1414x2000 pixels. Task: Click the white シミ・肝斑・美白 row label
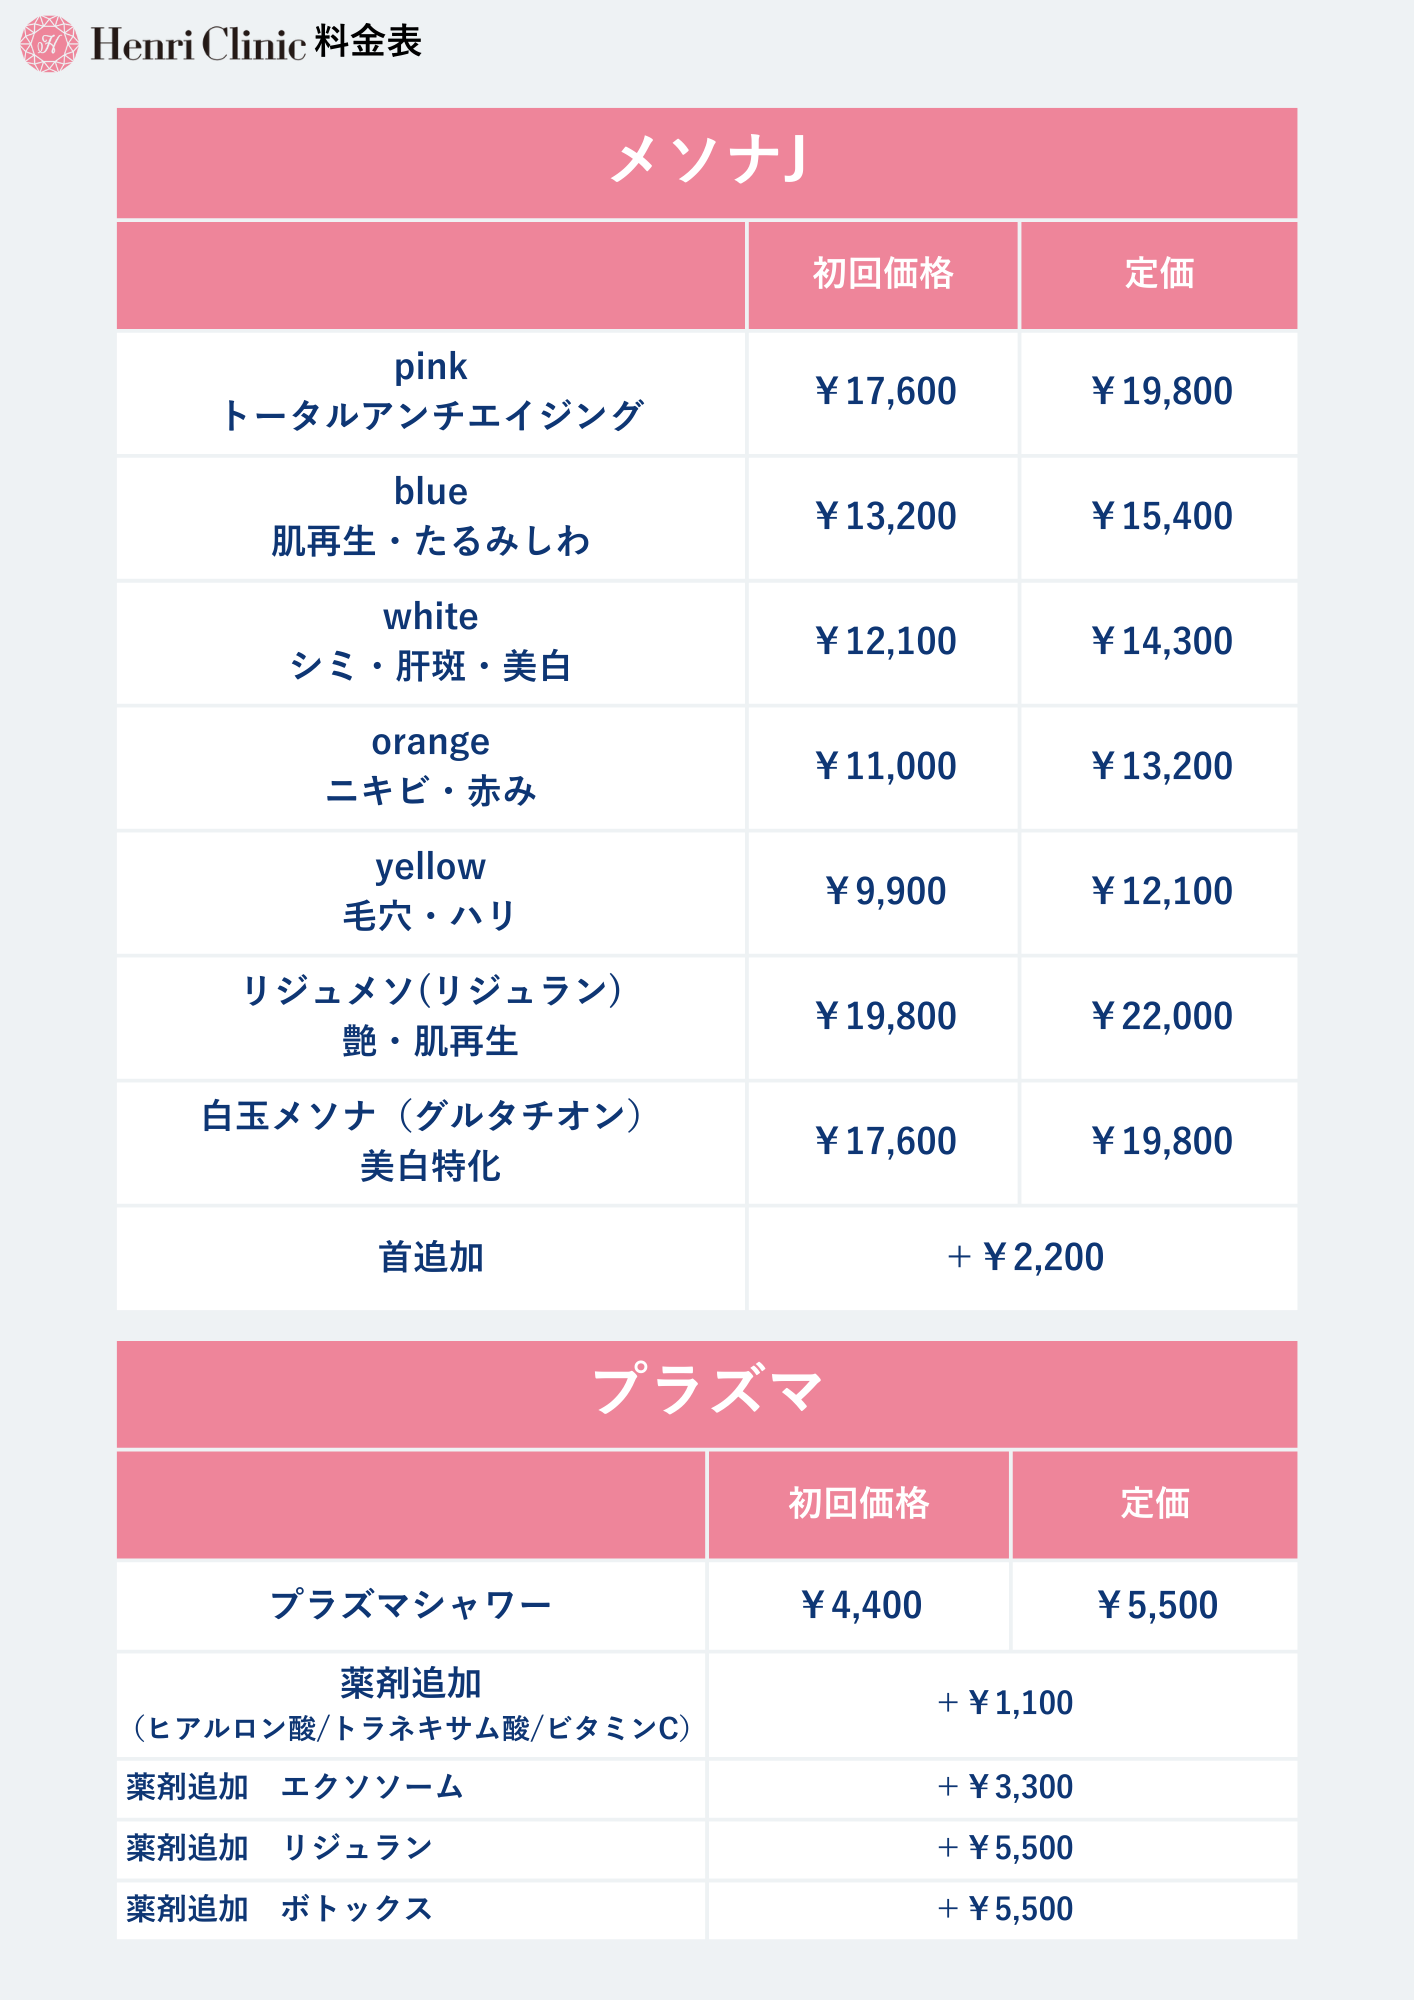click(431, 641)
